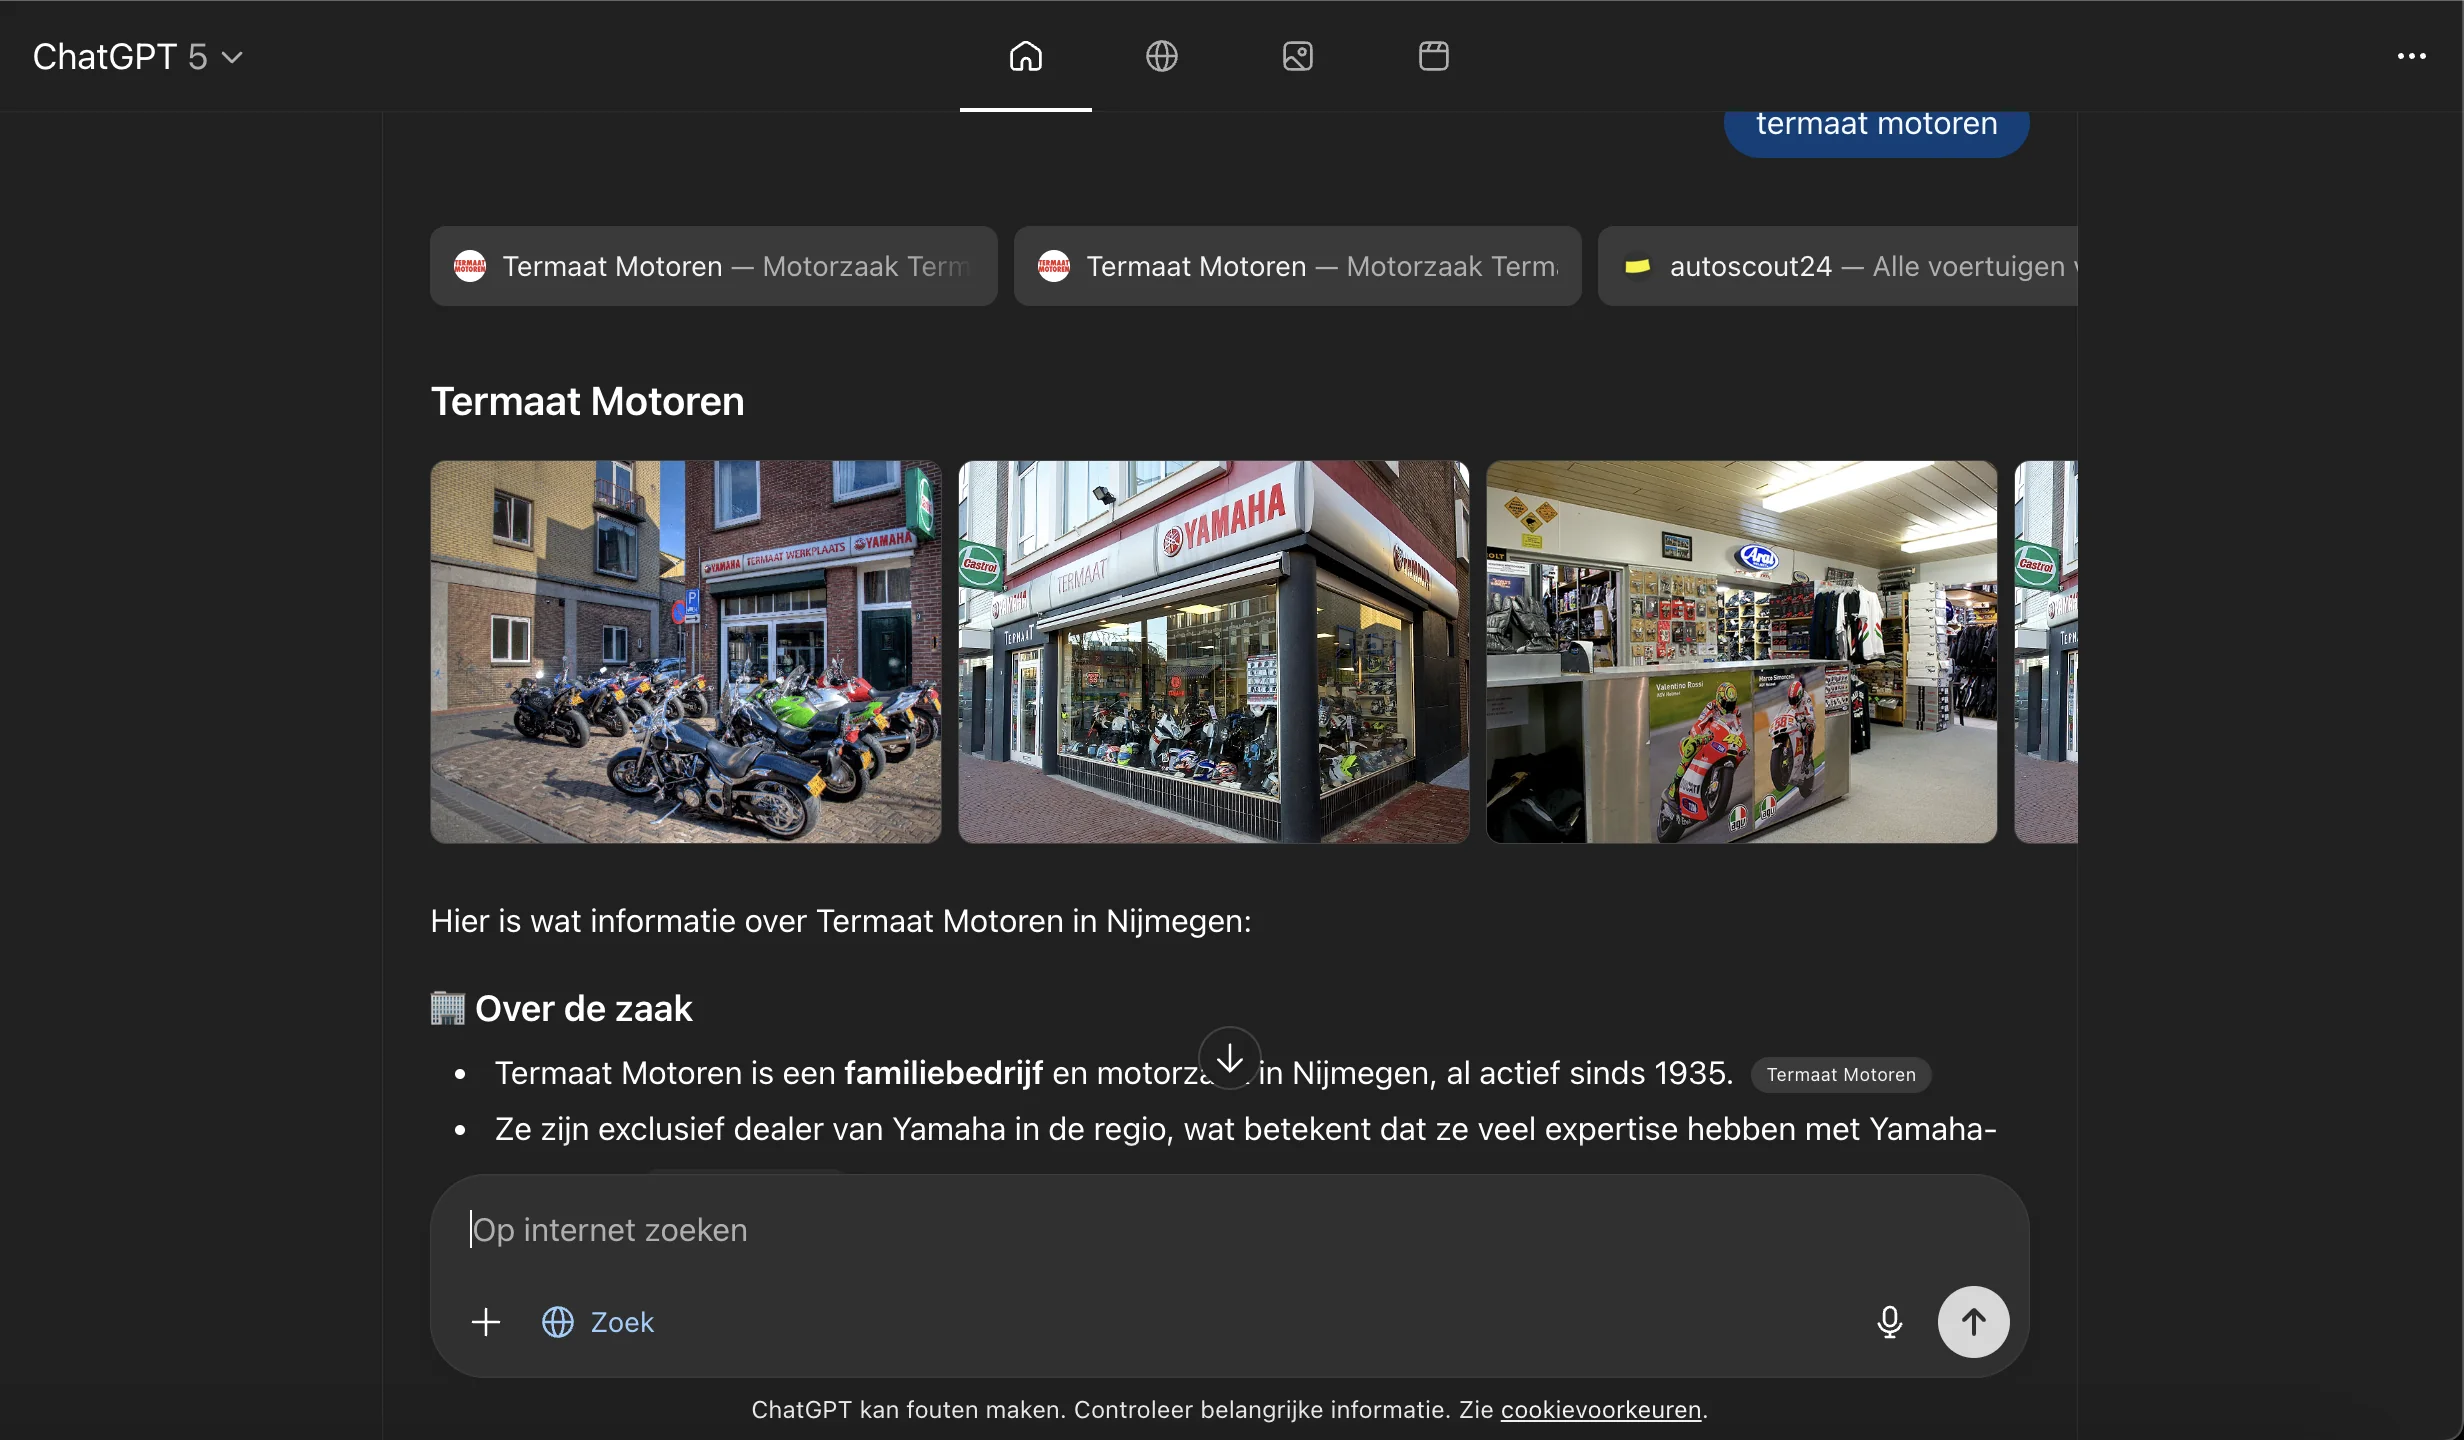The image size is (2464, 1440).
Task: Open second Termaat Motoren source card
Action: (1297, 266)
